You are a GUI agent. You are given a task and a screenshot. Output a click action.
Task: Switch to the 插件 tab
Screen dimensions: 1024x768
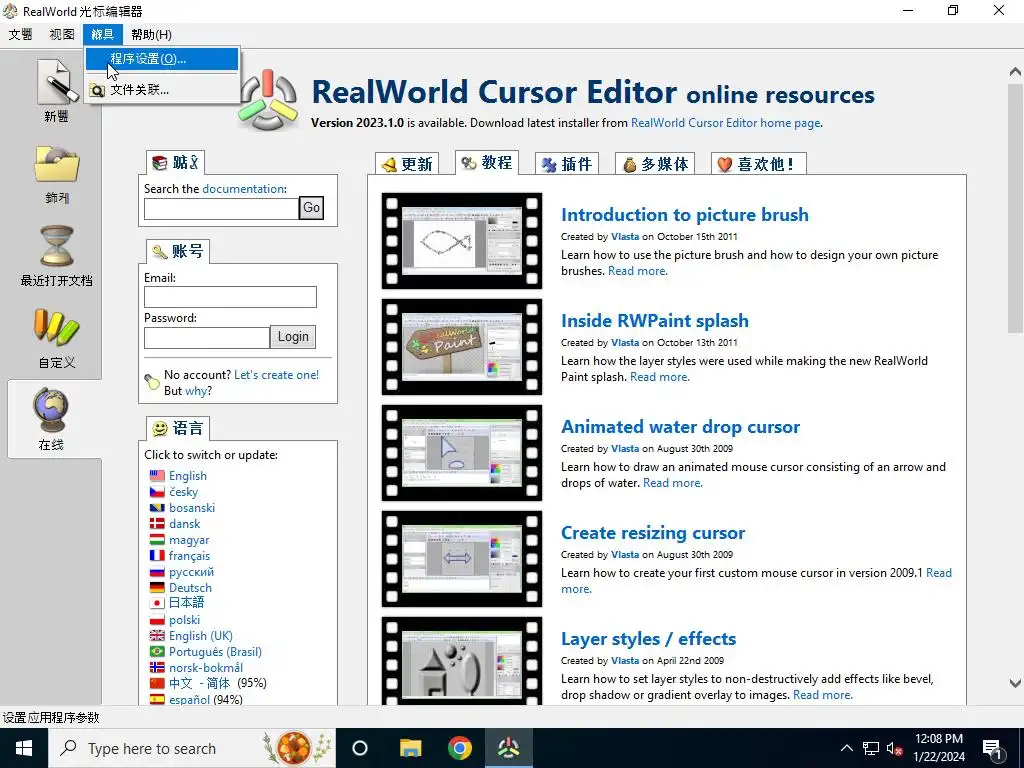(567, 164)
